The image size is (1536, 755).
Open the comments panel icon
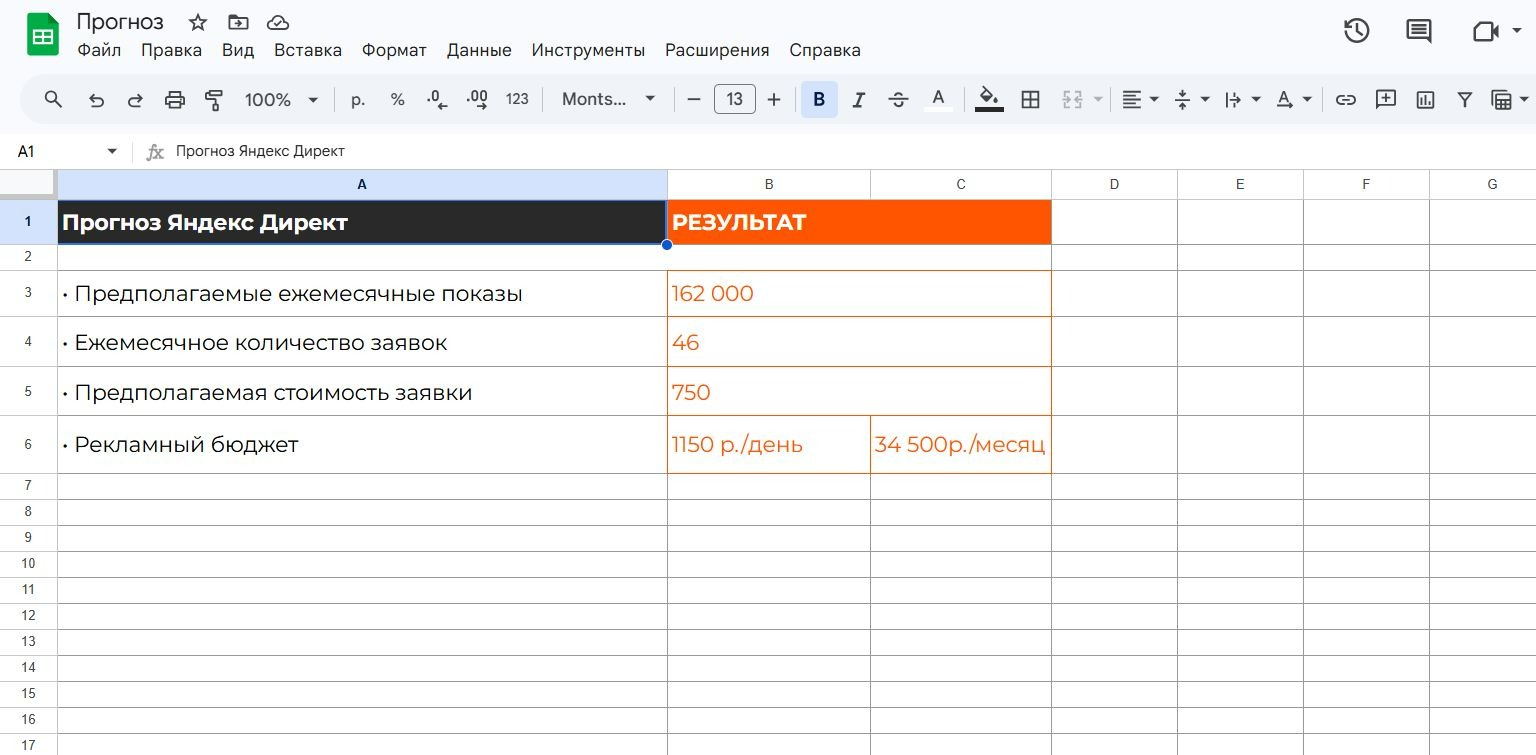tap(1419, 31)
